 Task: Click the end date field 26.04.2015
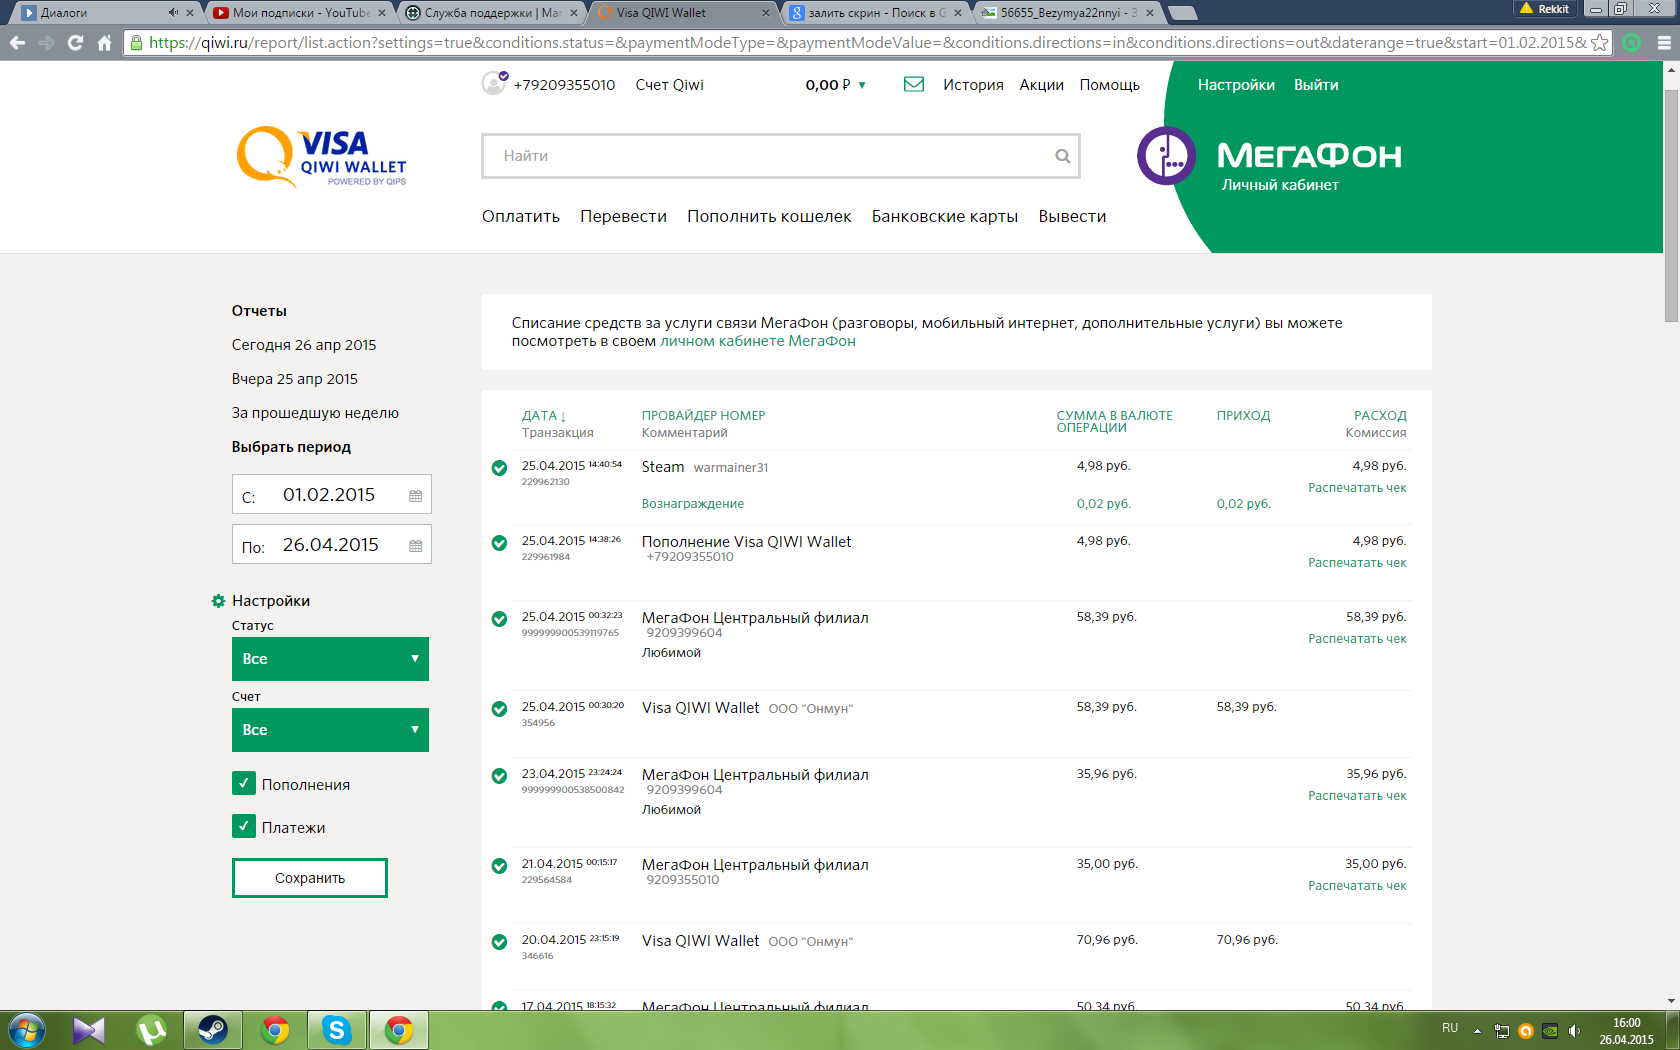(x=332, y=544)
